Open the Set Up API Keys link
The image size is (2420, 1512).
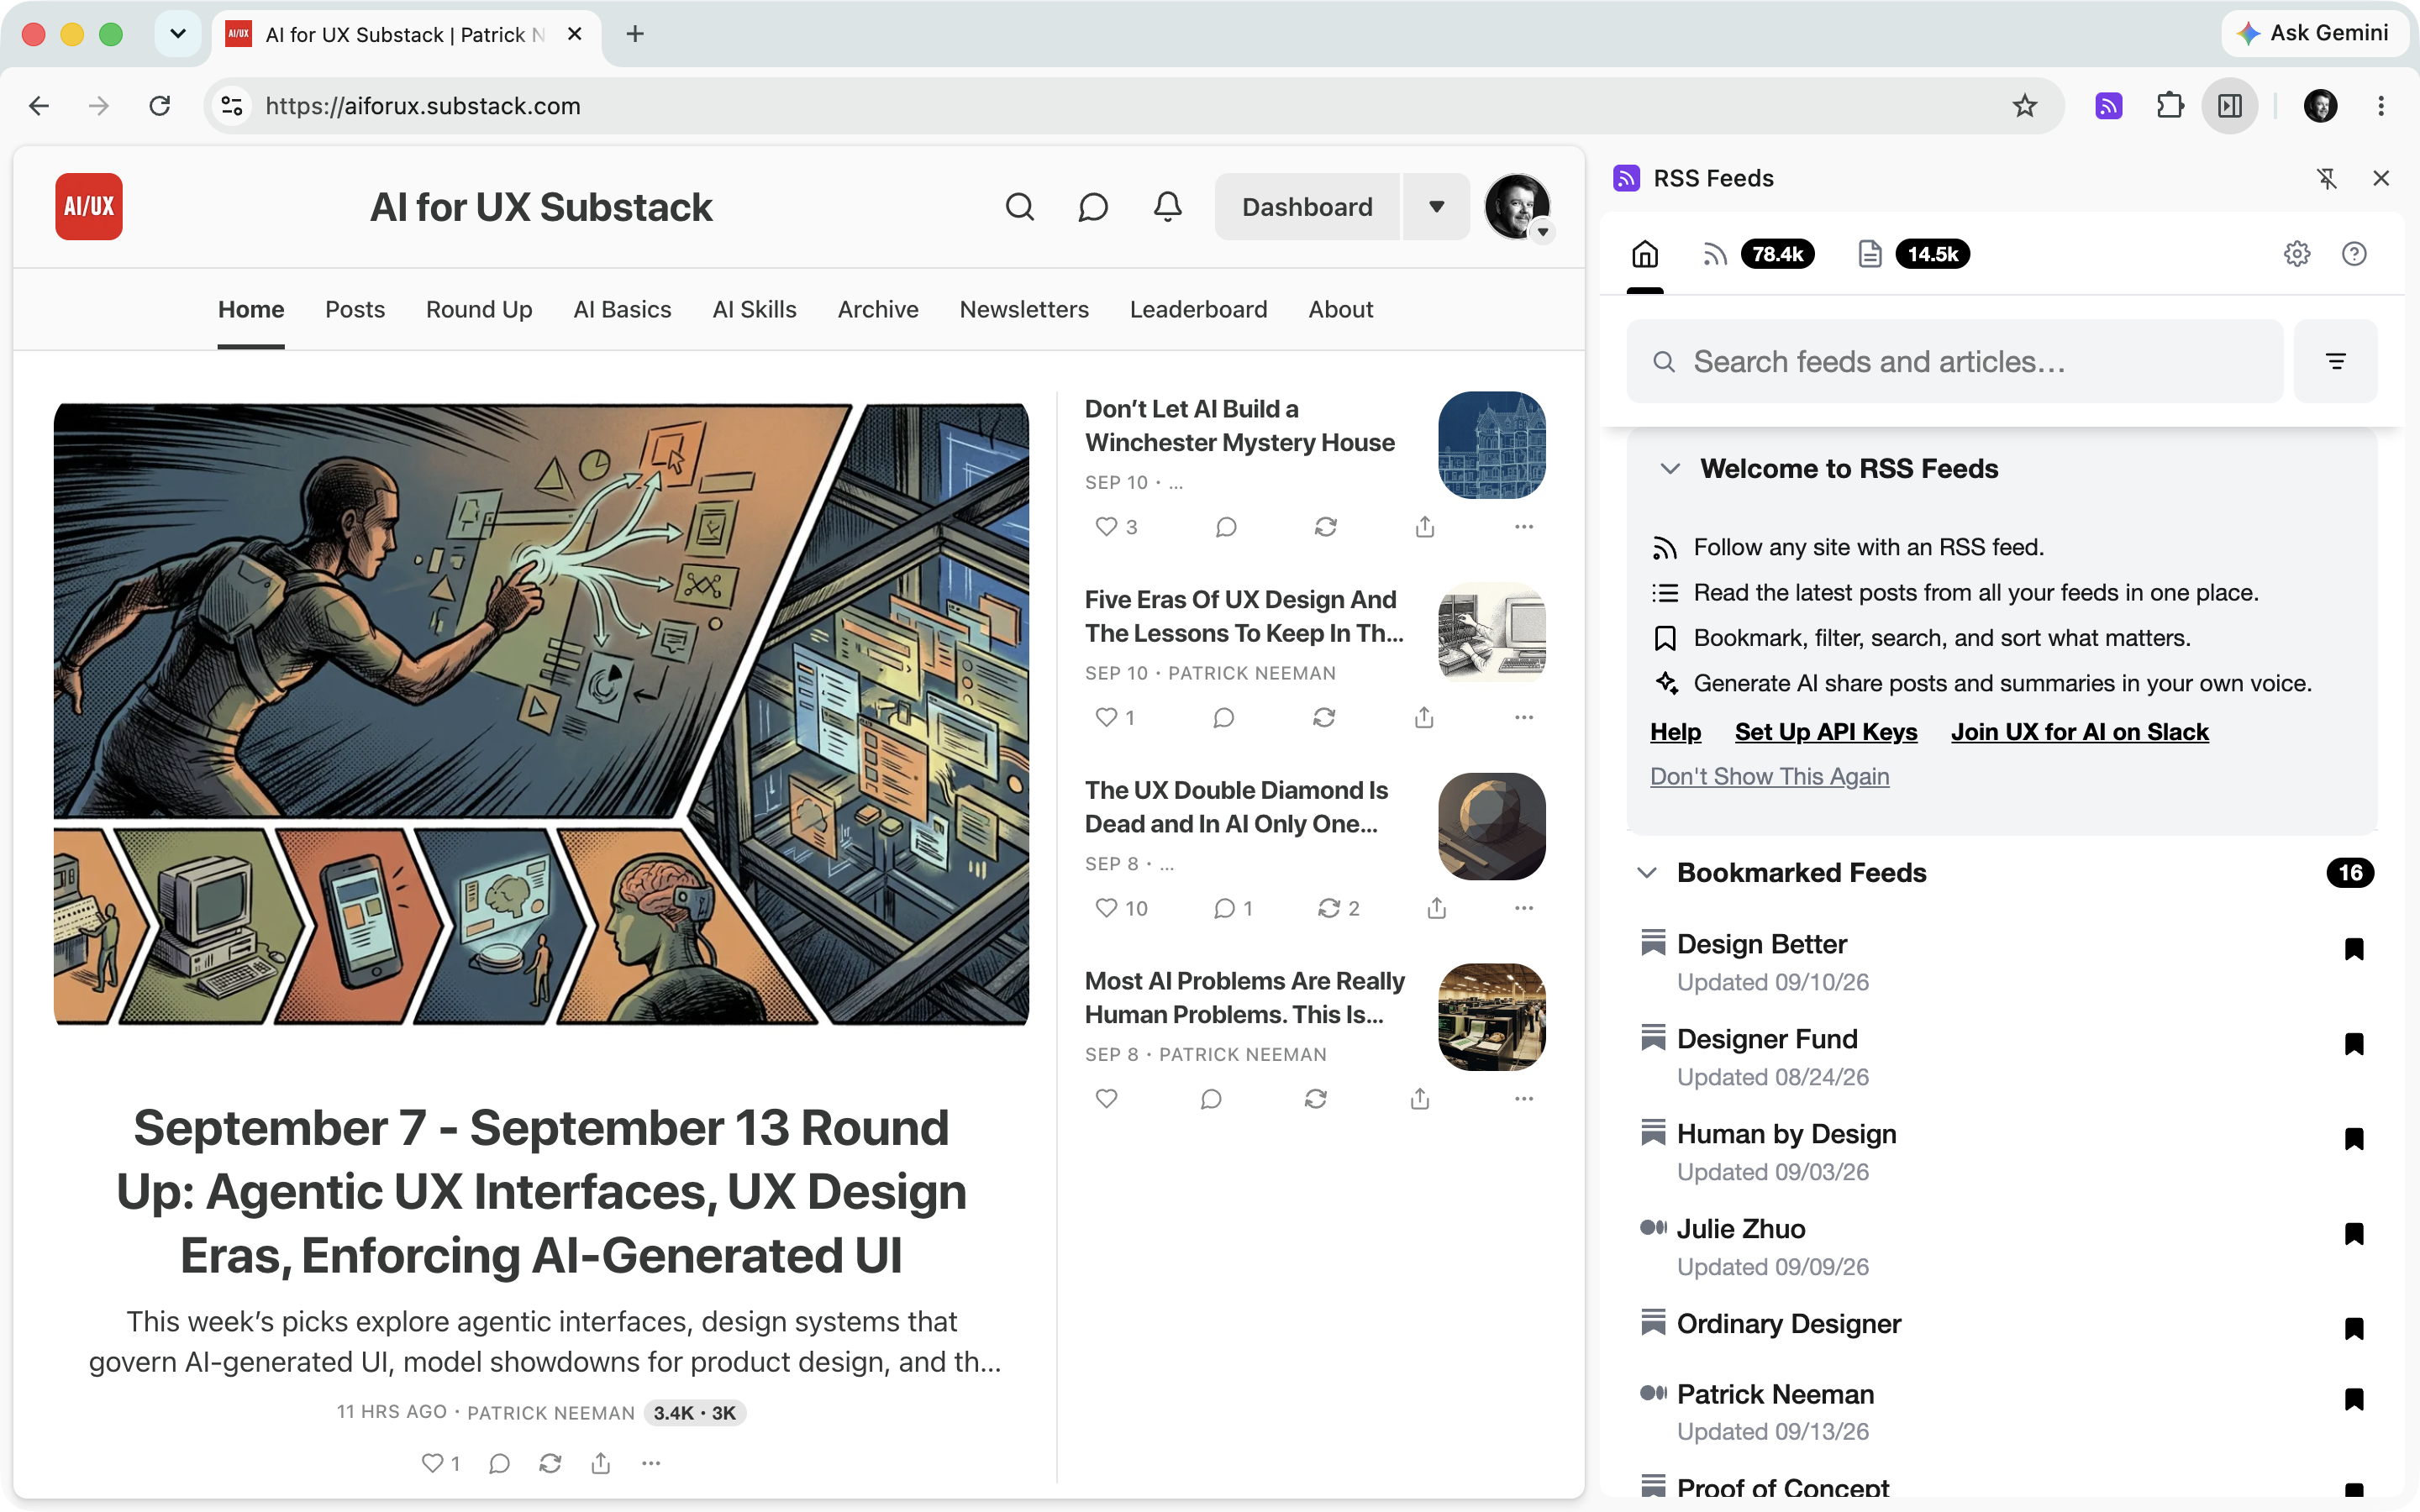pyautogui.click(x=1826, y=732)
